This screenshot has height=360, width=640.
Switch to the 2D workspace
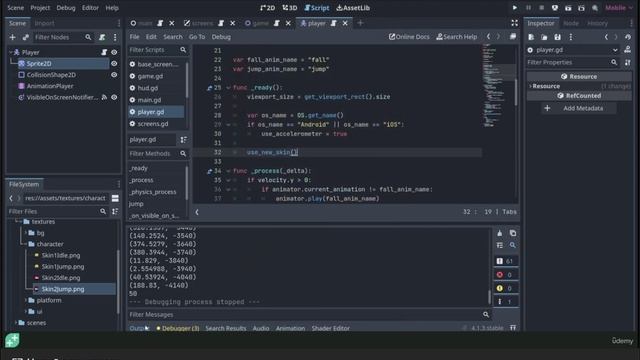267,8
